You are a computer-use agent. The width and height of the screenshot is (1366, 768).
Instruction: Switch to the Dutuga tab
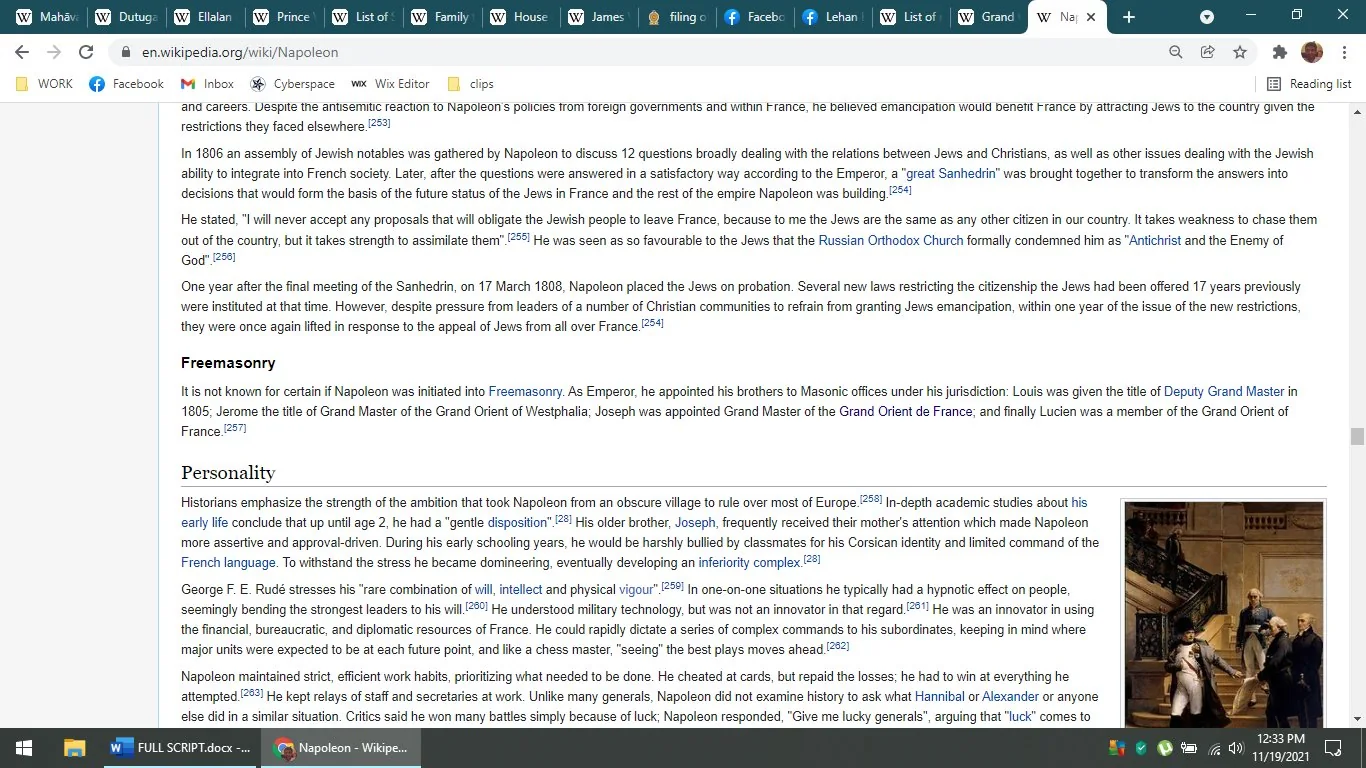(125, 17)
